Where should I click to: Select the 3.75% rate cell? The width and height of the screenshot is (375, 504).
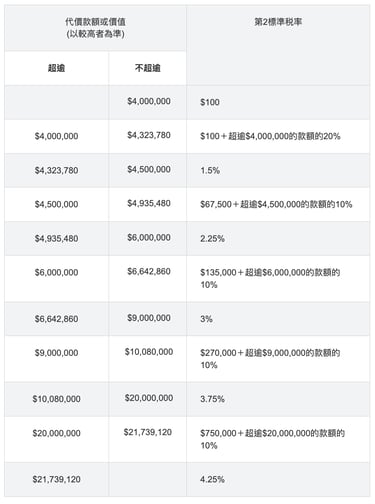278,399
